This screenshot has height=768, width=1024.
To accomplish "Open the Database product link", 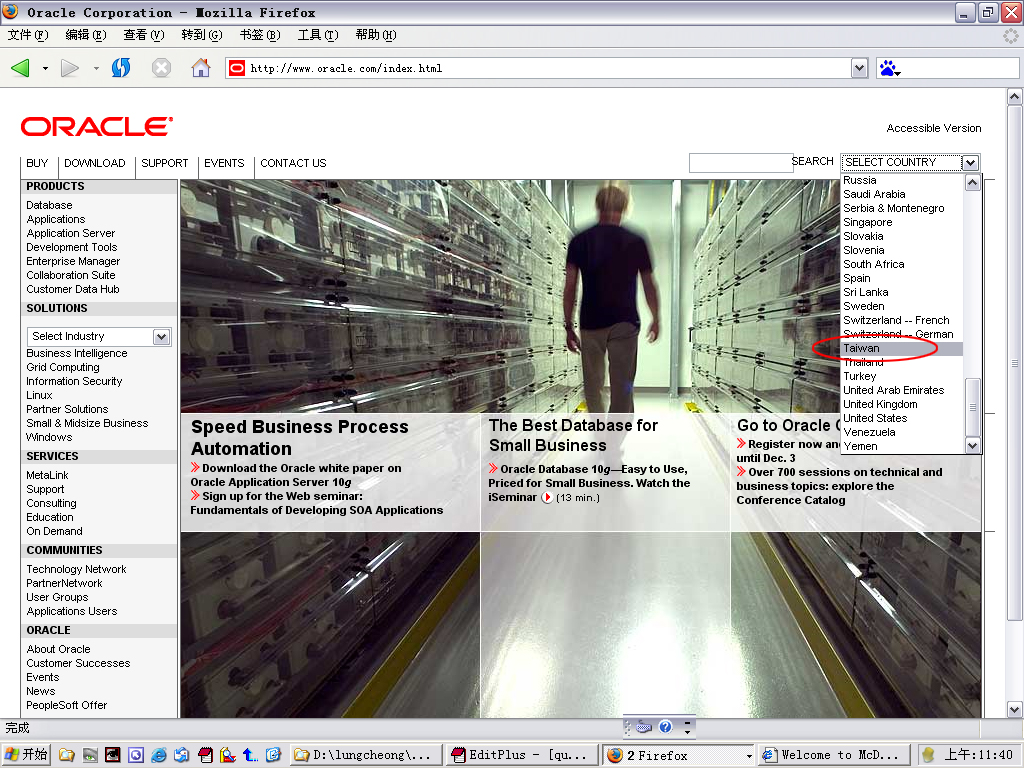I will tap(49, 205).
